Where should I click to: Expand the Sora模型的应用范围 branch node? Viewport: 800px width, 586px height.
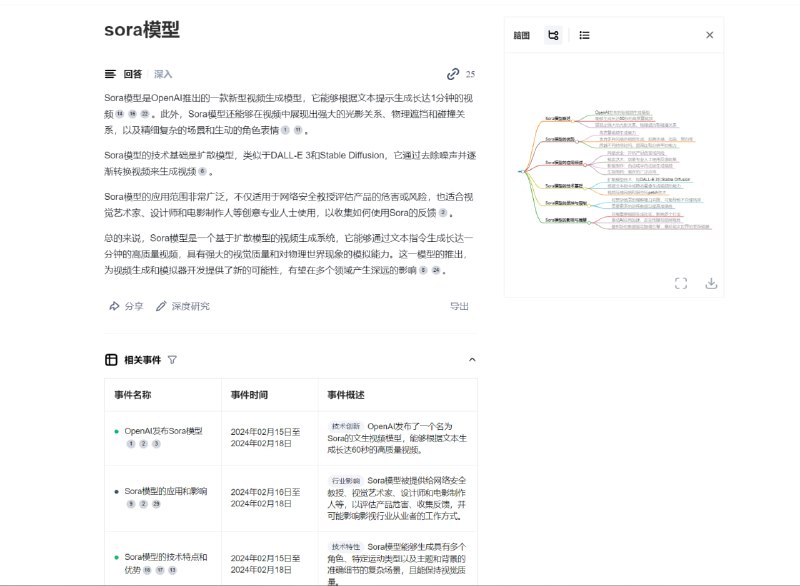(585, 165)
